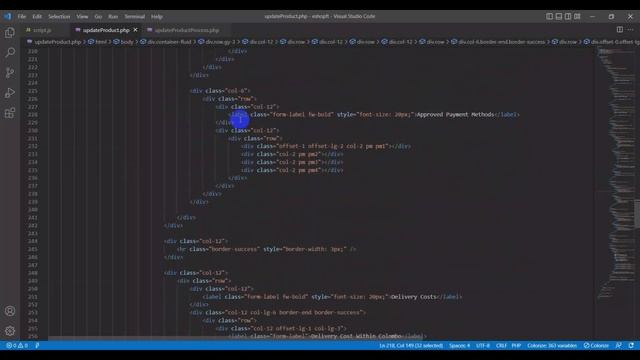Click the col-12 offset-lg-1 col-lg-3 div line

(x=281, y=328)
